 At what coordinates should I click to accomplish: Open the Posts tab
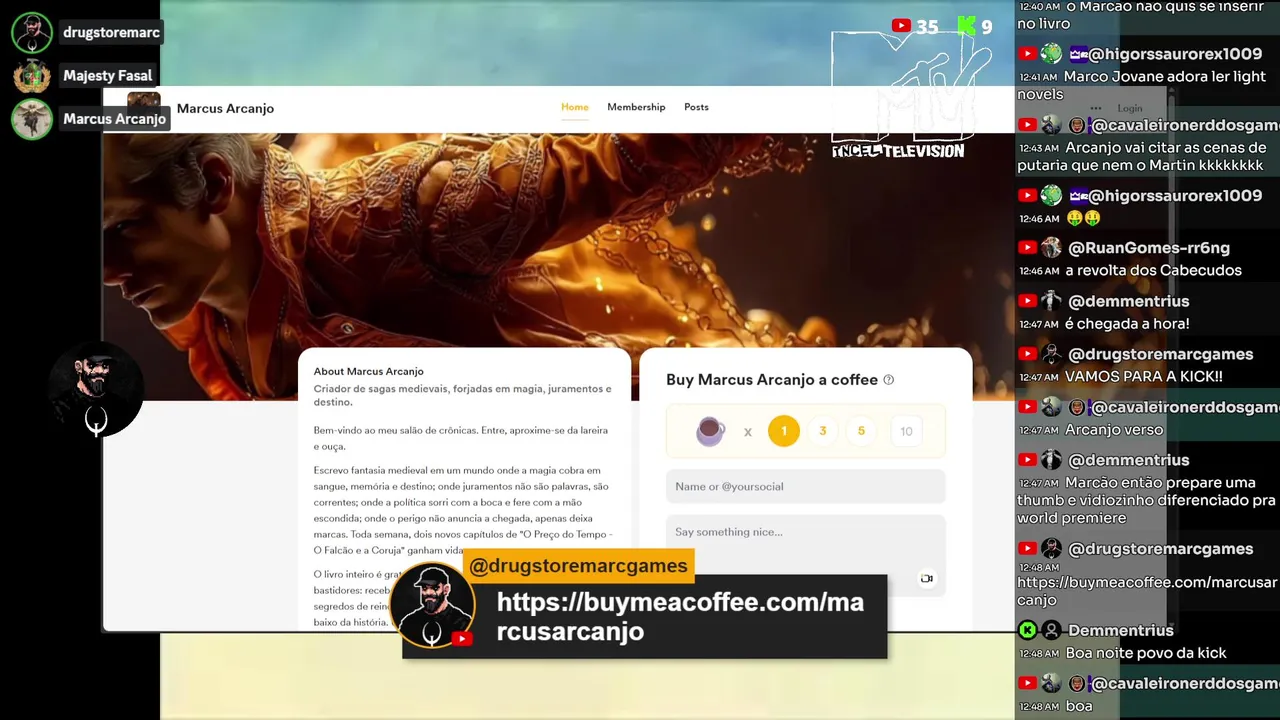pyautogui.click(x=696, y=107)
